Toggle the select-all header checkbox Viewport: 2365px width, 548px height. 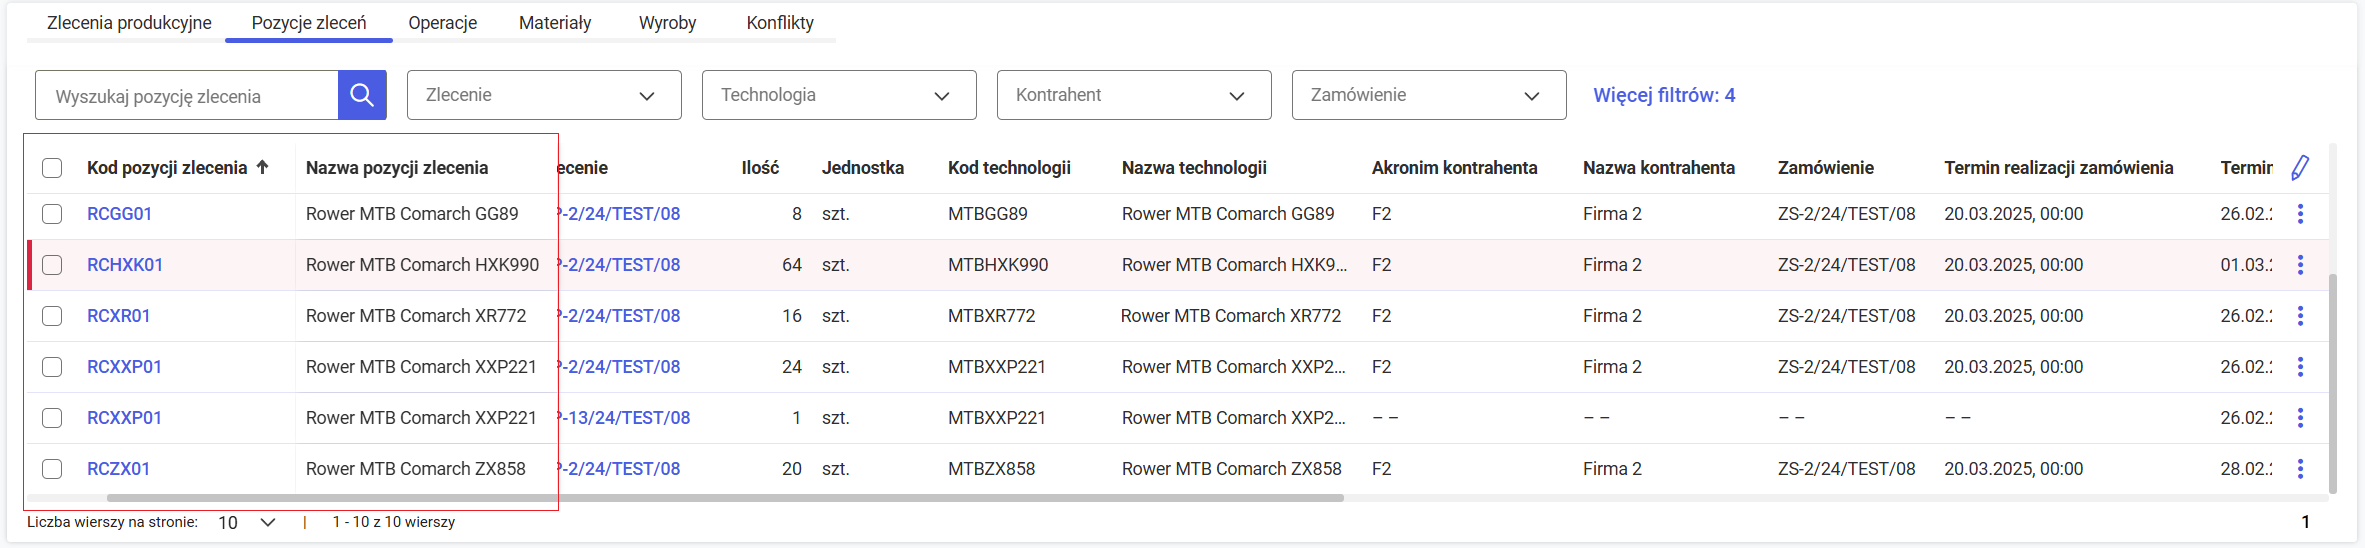coord(52,168)
